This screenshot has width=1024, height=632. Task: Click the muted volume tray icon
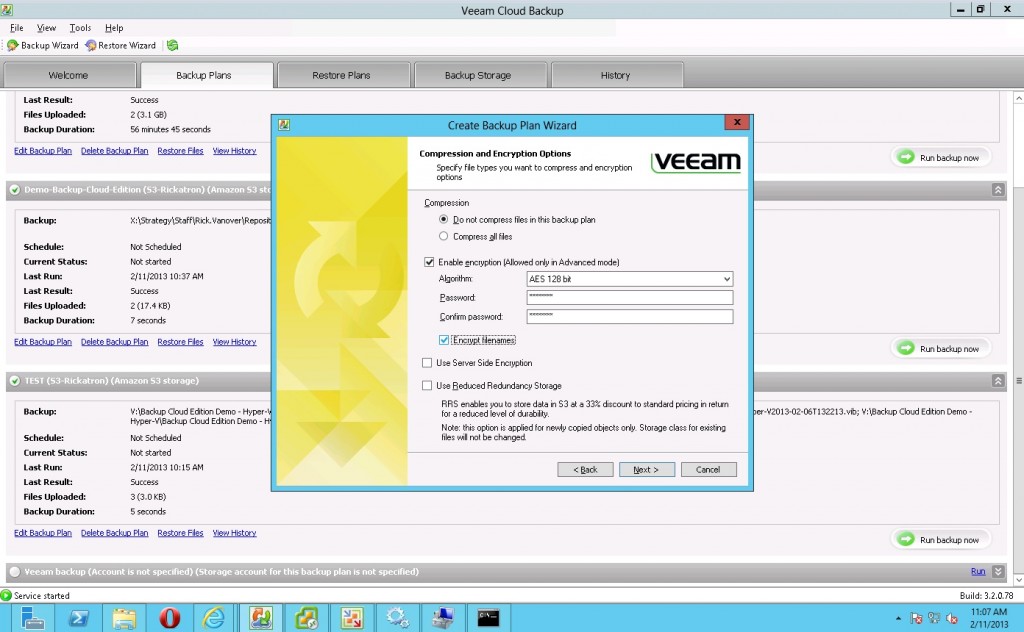952,618
